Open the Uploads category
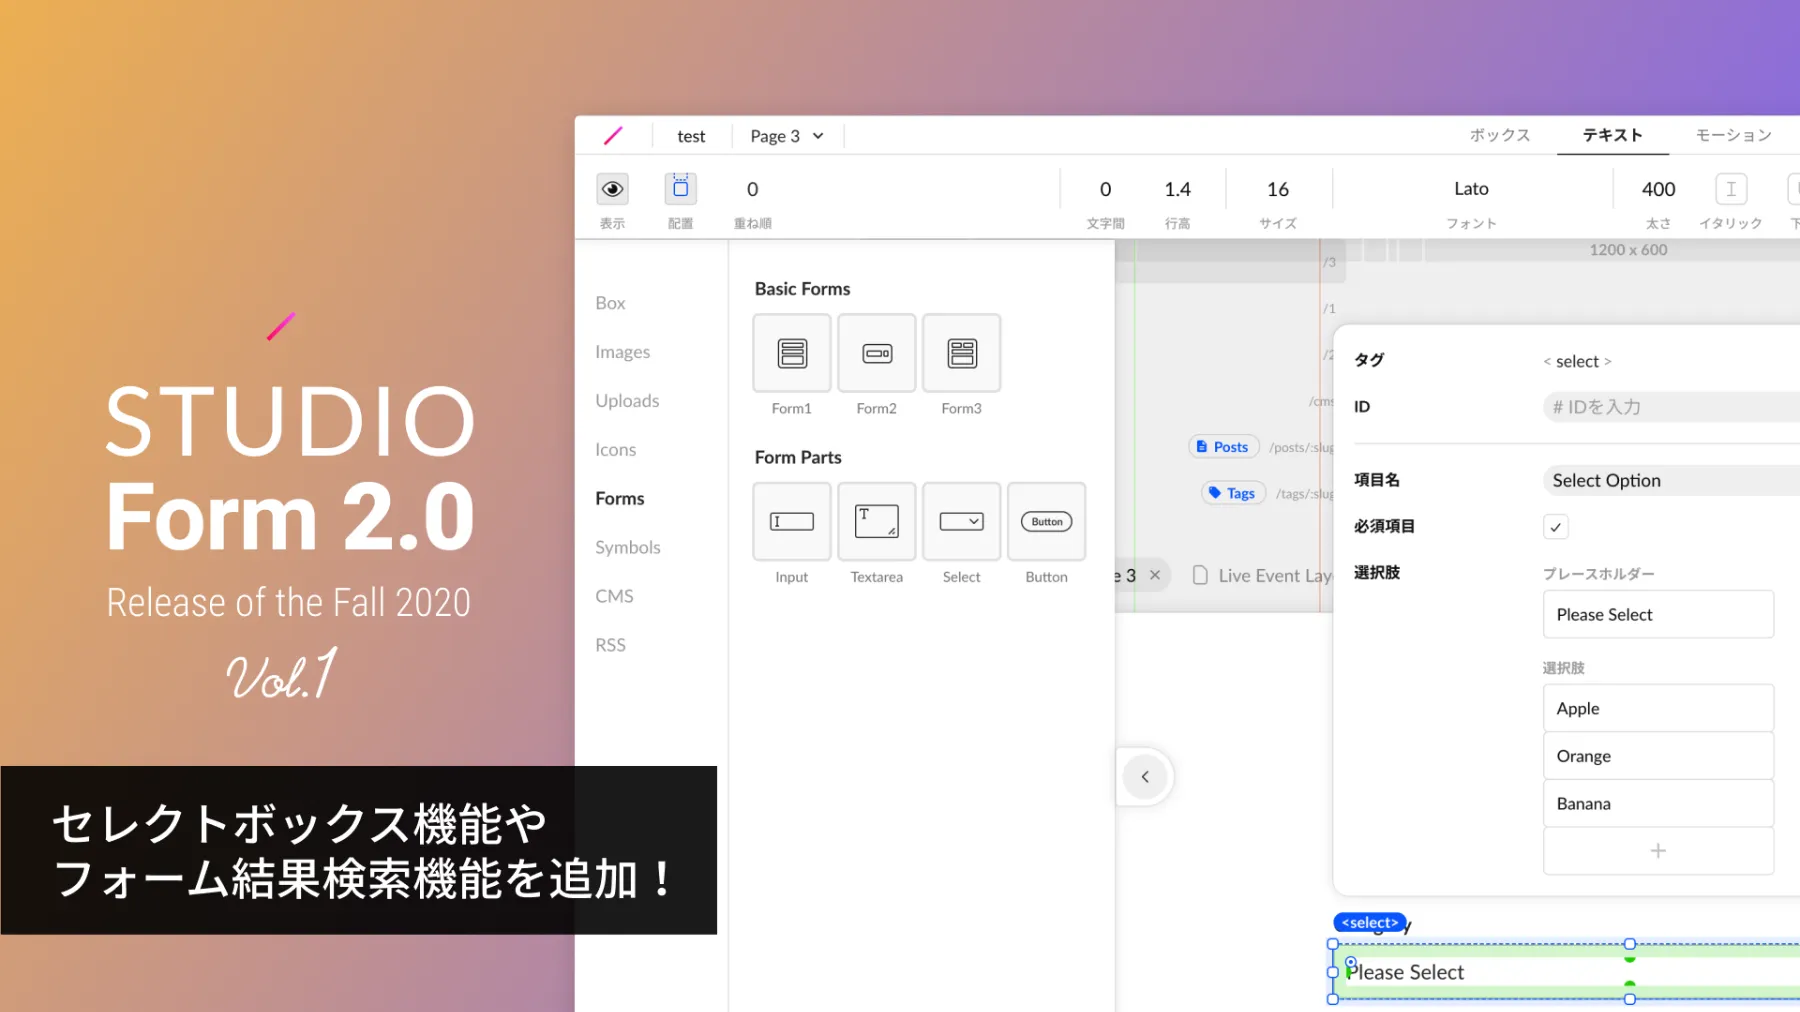This screenshot has height=1012, width=1800. click(627, 401)
